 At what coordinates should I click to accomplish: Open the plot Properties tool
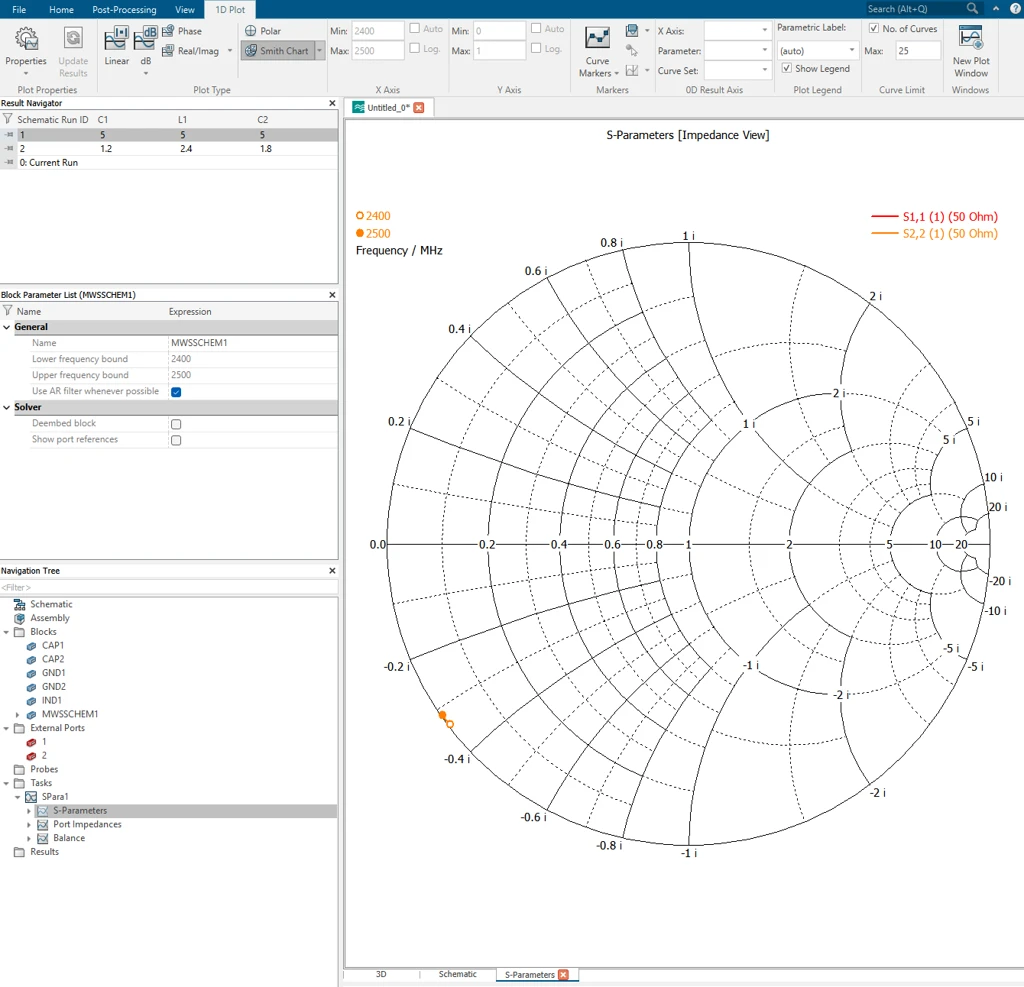tap(26, 50)
